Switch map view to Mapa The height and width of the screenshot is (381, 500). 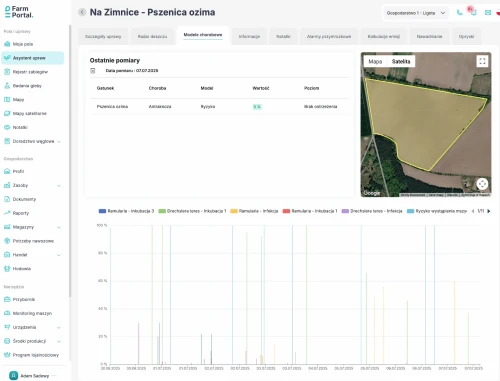point(375,61)
